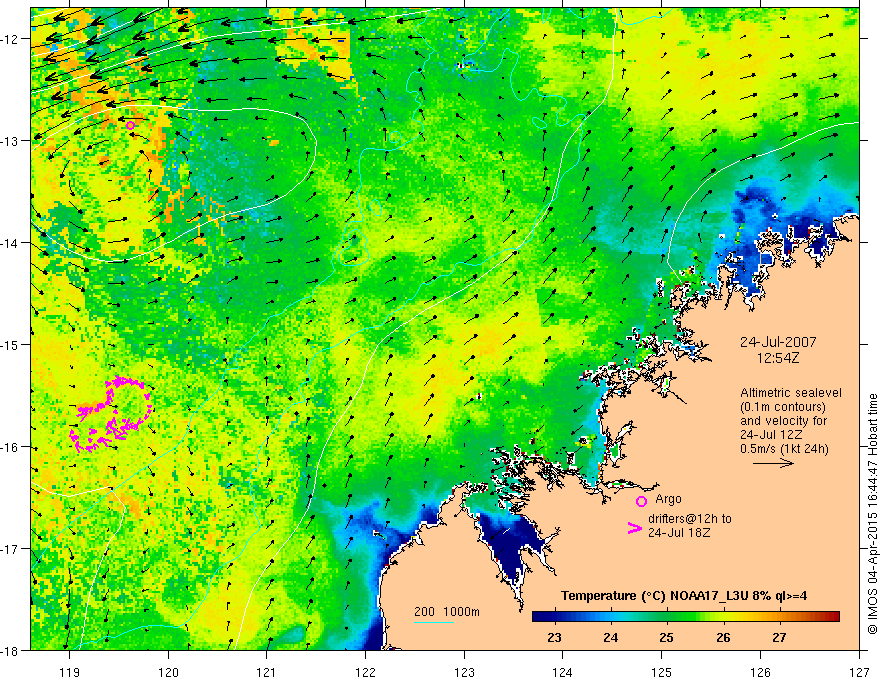This screenshot has width=880, height=680.
Task: Click longitude axis label 123
Action: (464, 672)
